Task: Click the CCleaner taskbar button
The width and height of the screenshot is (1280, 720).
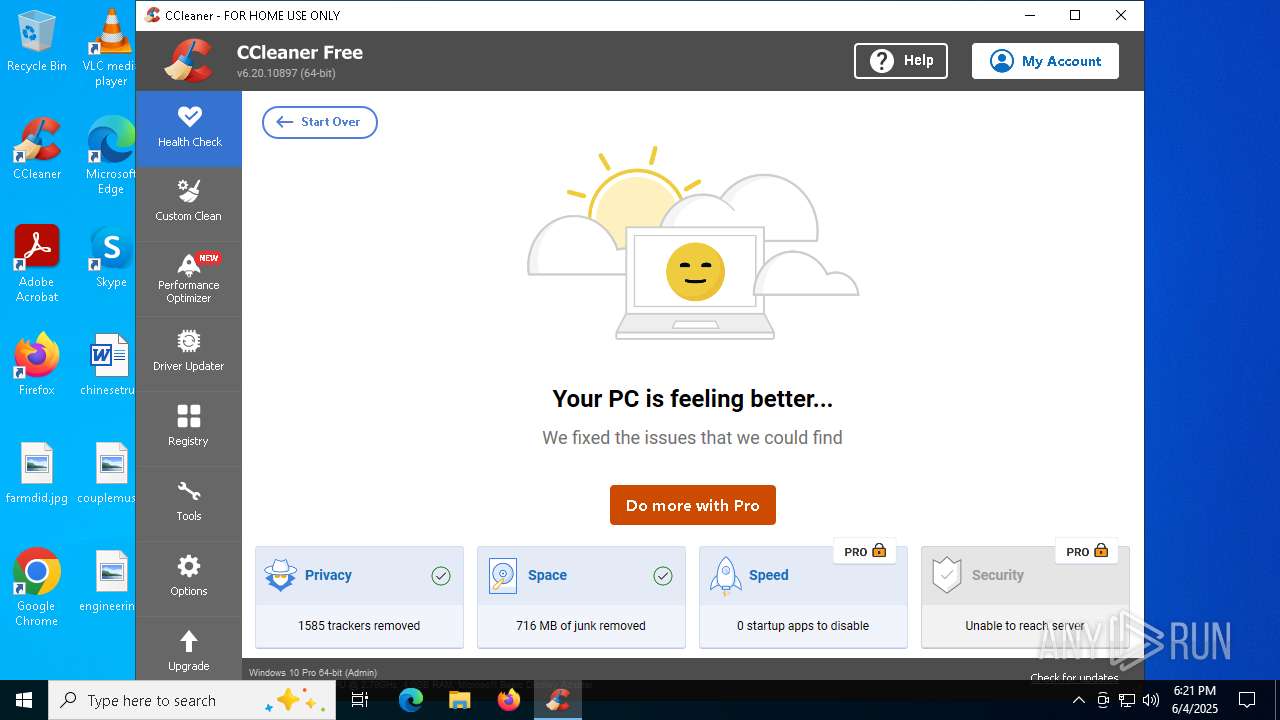Action: coord(558,700)
